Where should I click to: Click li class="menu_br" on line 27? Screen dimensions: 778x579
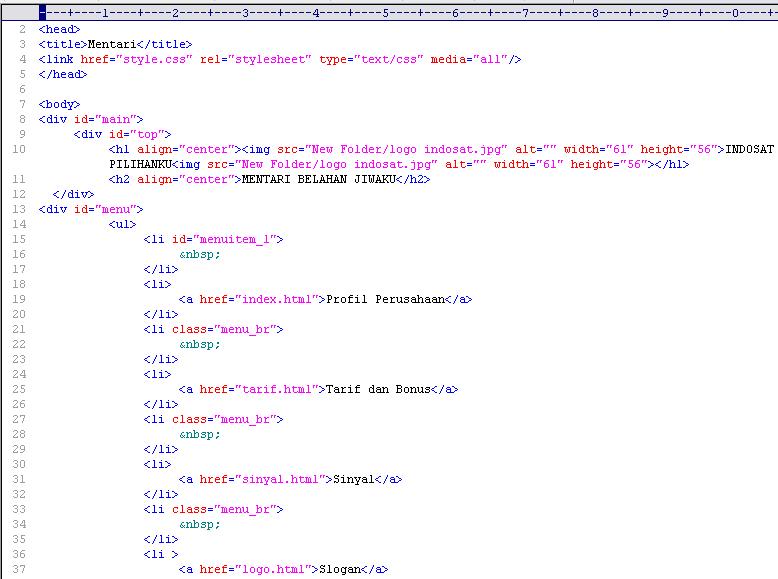pyautogui.click(x=213, y=419)
